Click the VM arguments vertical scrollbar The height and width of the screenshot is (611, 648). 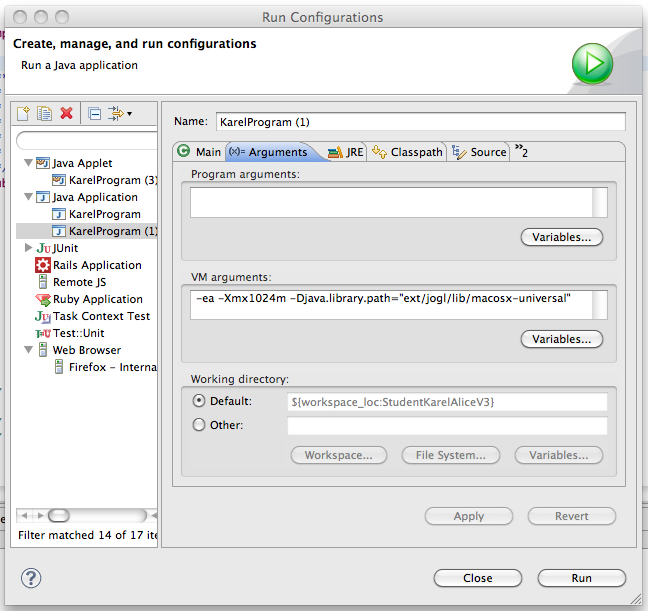[x=600, y=305]
